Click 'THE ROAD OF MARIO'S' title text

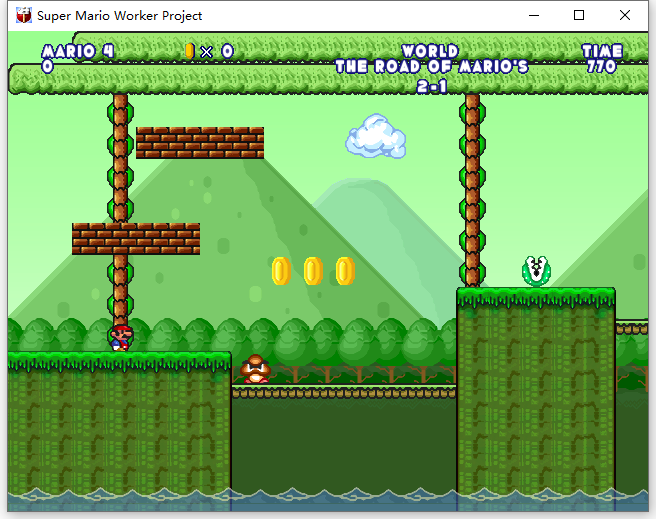[432, 66]
